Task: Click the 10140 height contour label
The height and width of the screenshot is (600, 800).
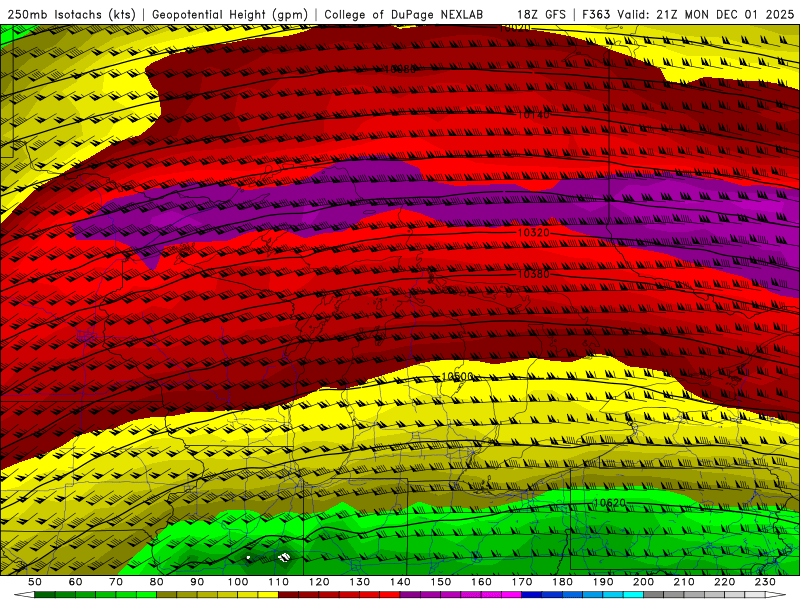Action: [x=534, y=115]
